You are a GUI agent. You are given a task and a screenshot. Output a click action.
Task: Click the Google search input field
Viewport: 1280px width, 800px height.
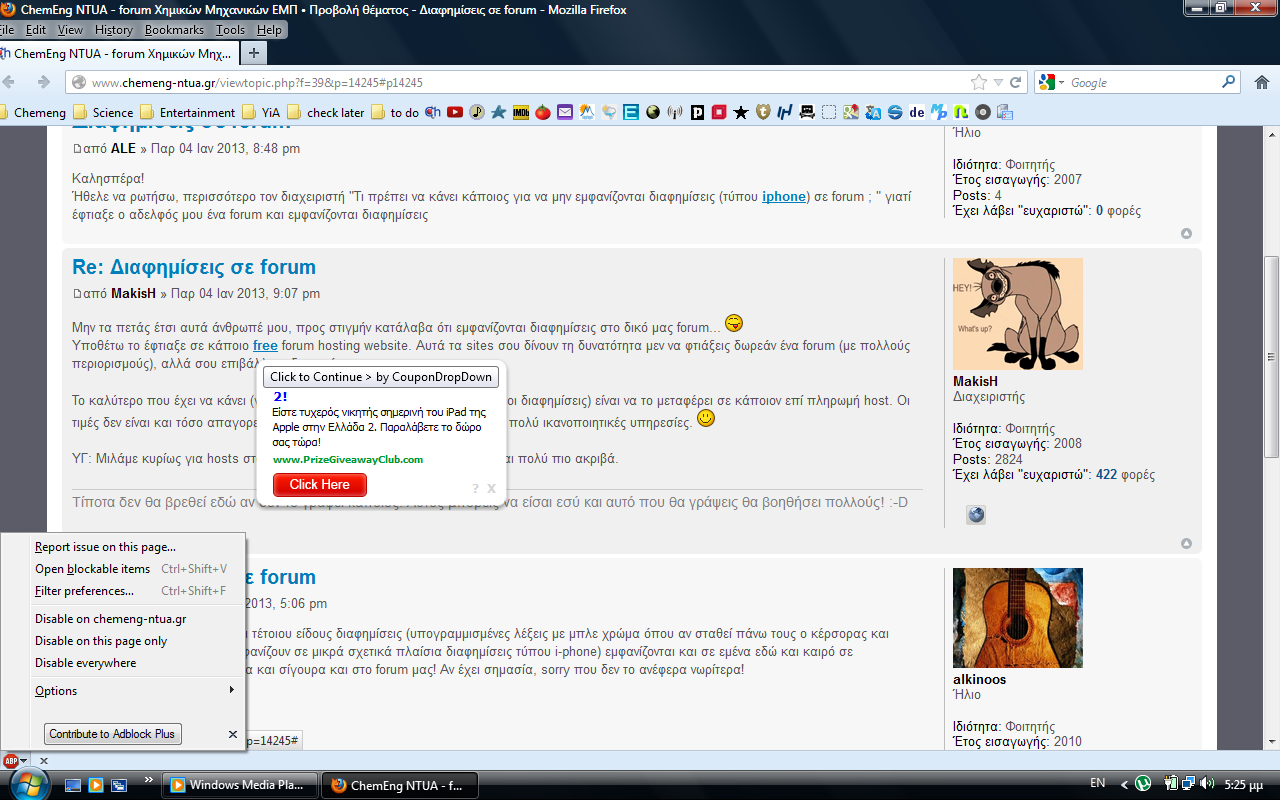1143,82
